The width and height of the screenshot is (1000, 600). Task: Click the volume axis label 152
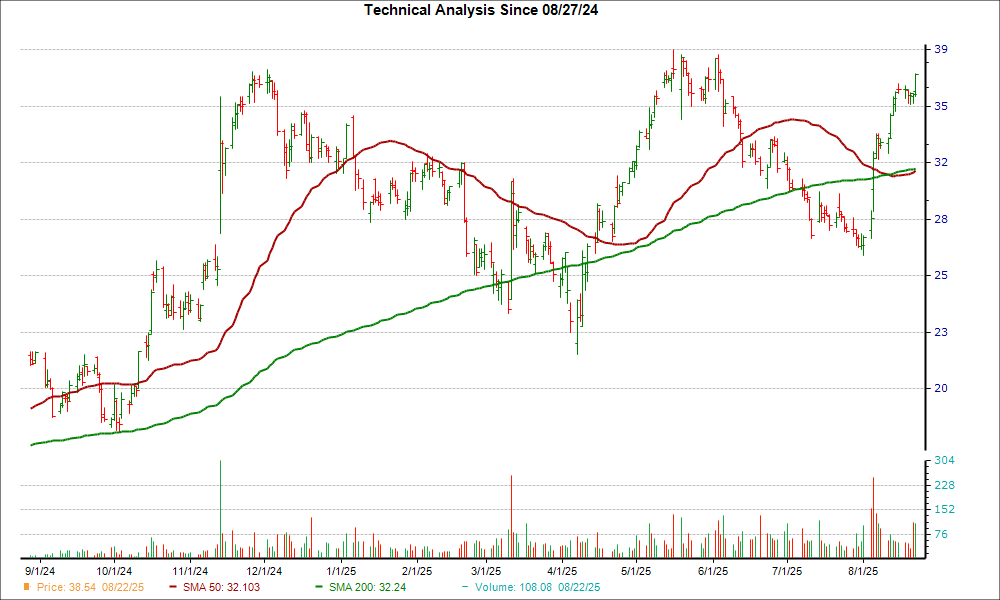pos(945,509)
